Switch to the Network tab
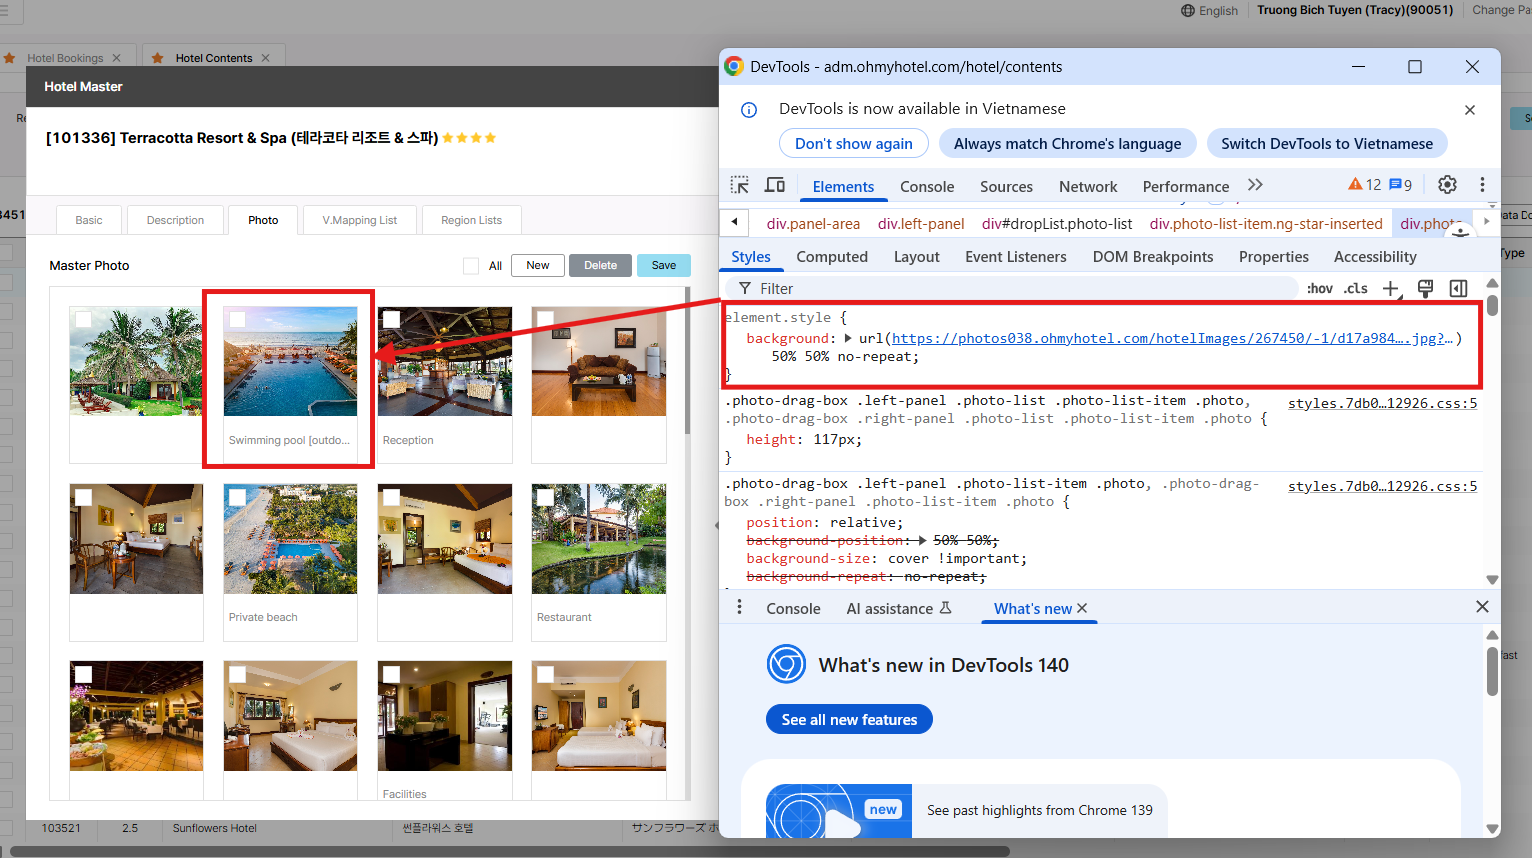Image resolution: width=1532 pixels, height=858 pixels. (1088, 187)
